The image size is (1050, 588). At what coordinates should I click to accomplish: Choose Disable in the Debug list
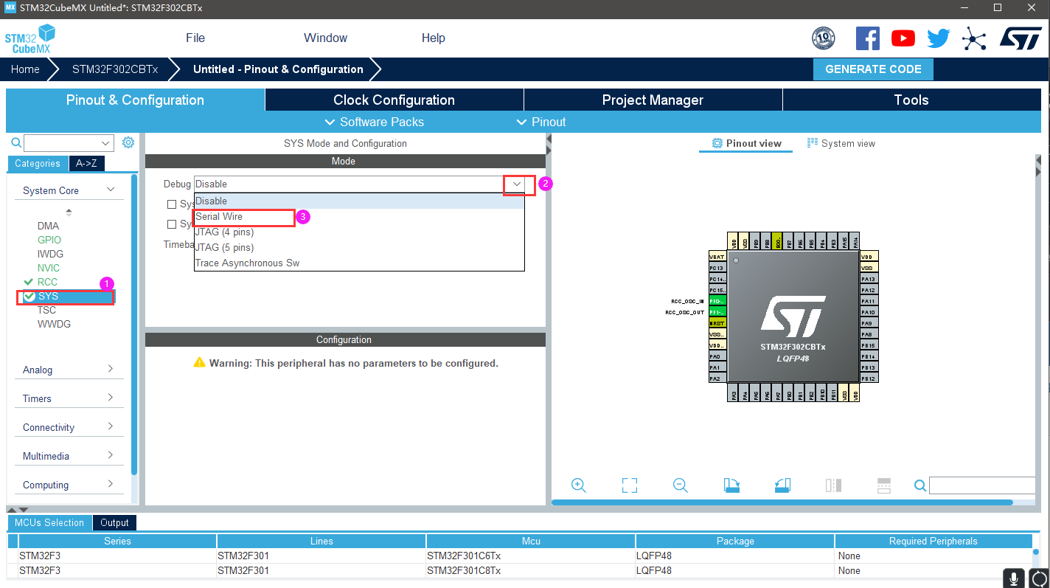[x=359, y=201]
